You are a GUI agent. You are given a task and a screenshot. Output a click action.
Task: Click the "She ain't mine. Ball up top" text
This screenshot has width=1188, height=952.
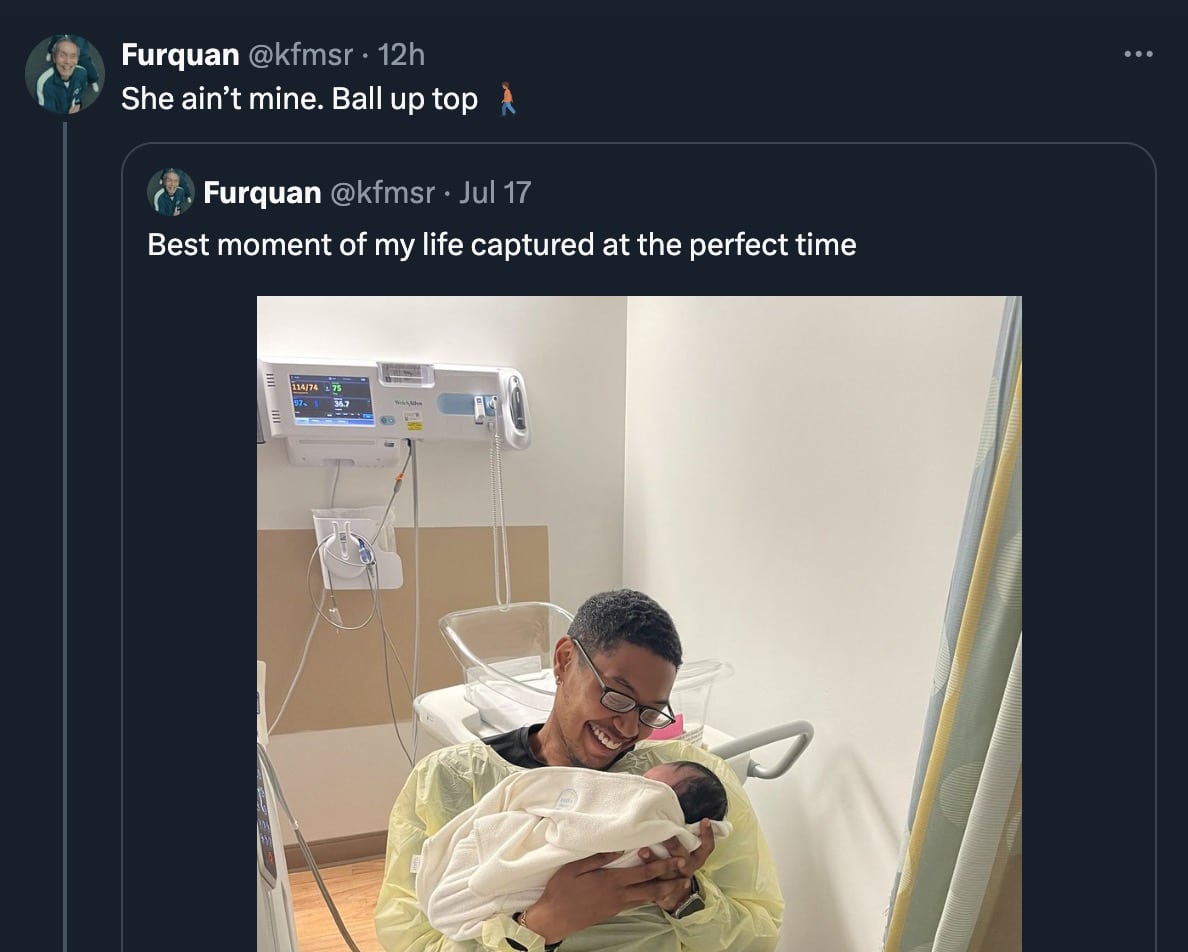(x=299, y=100)
